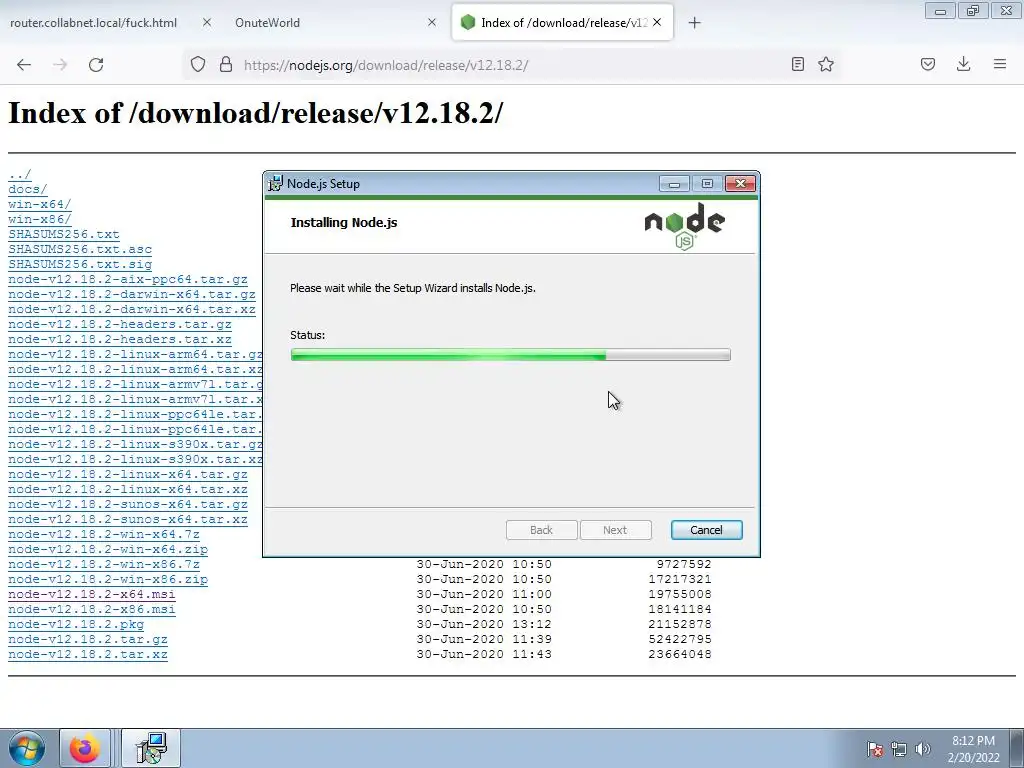Download node-v12.18.2-win-x64.7z
The width and height of the screenshot is (1024, 768).
tap(104, 535)
